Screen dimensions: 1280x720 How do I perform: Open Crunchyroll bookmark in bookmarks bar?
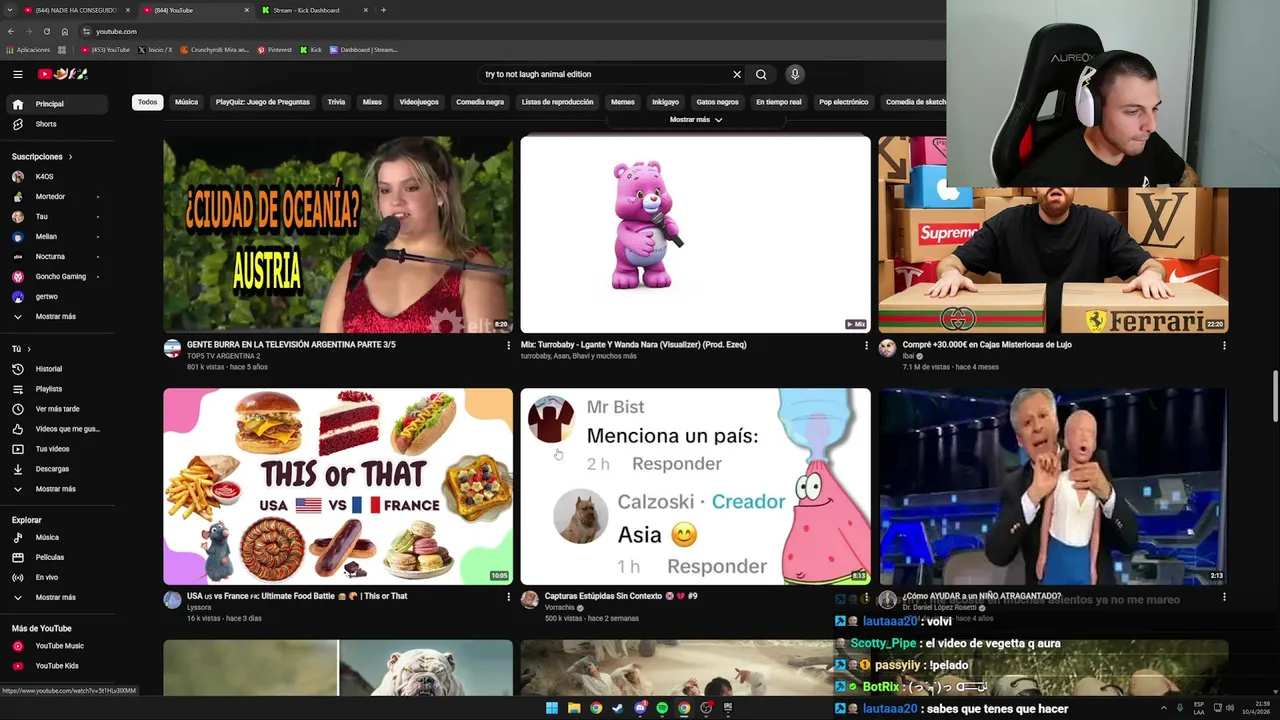pos(215,49)
